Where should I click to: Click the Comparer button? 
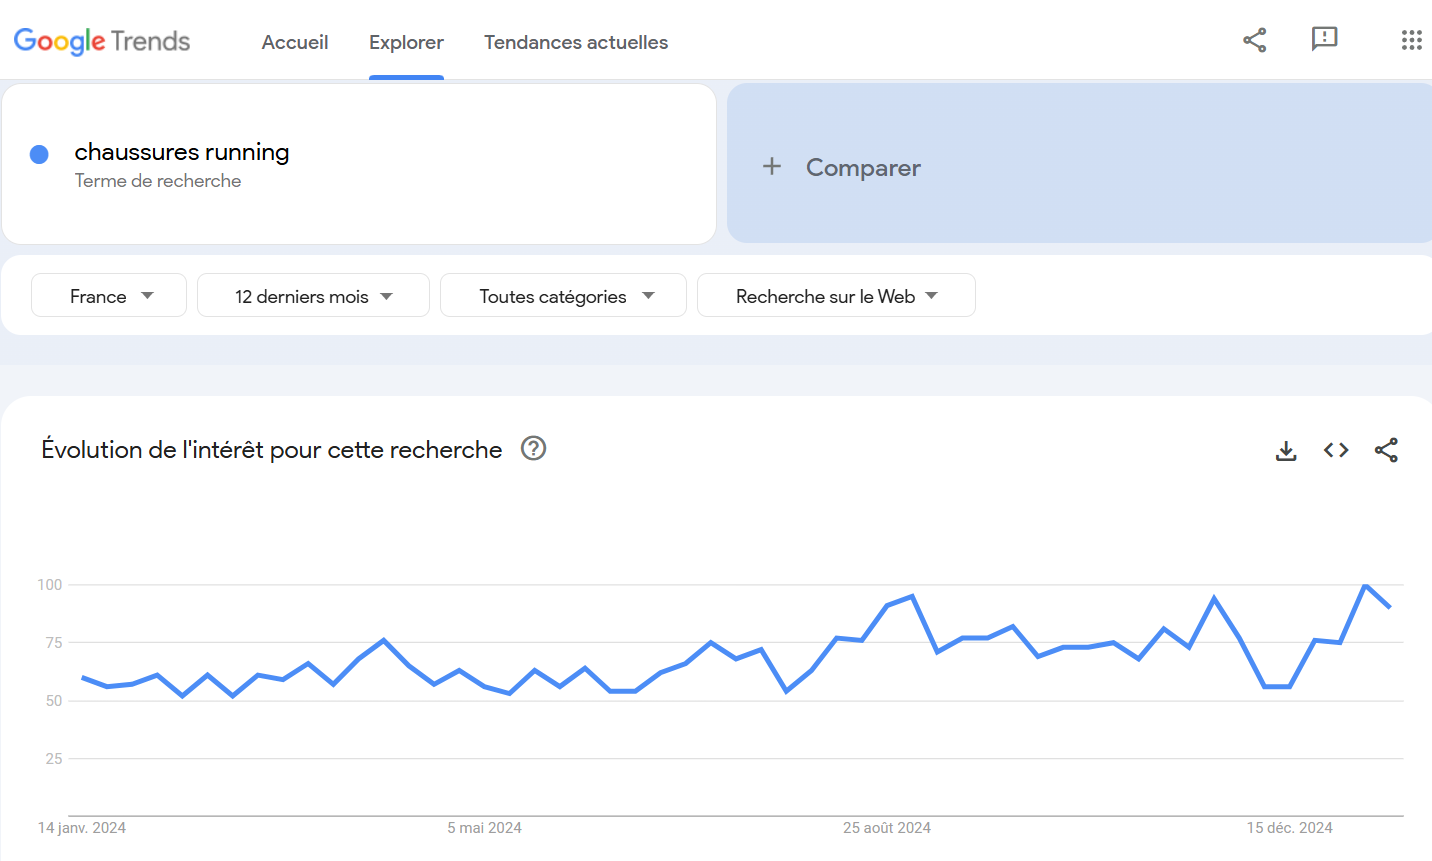tap(863, 168)
